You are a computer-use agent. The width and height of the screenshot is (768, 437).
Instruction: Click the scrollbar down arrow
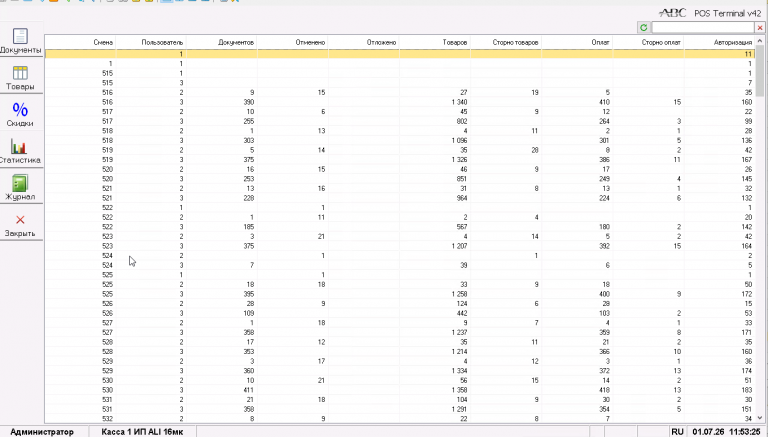tap(760, 418)
